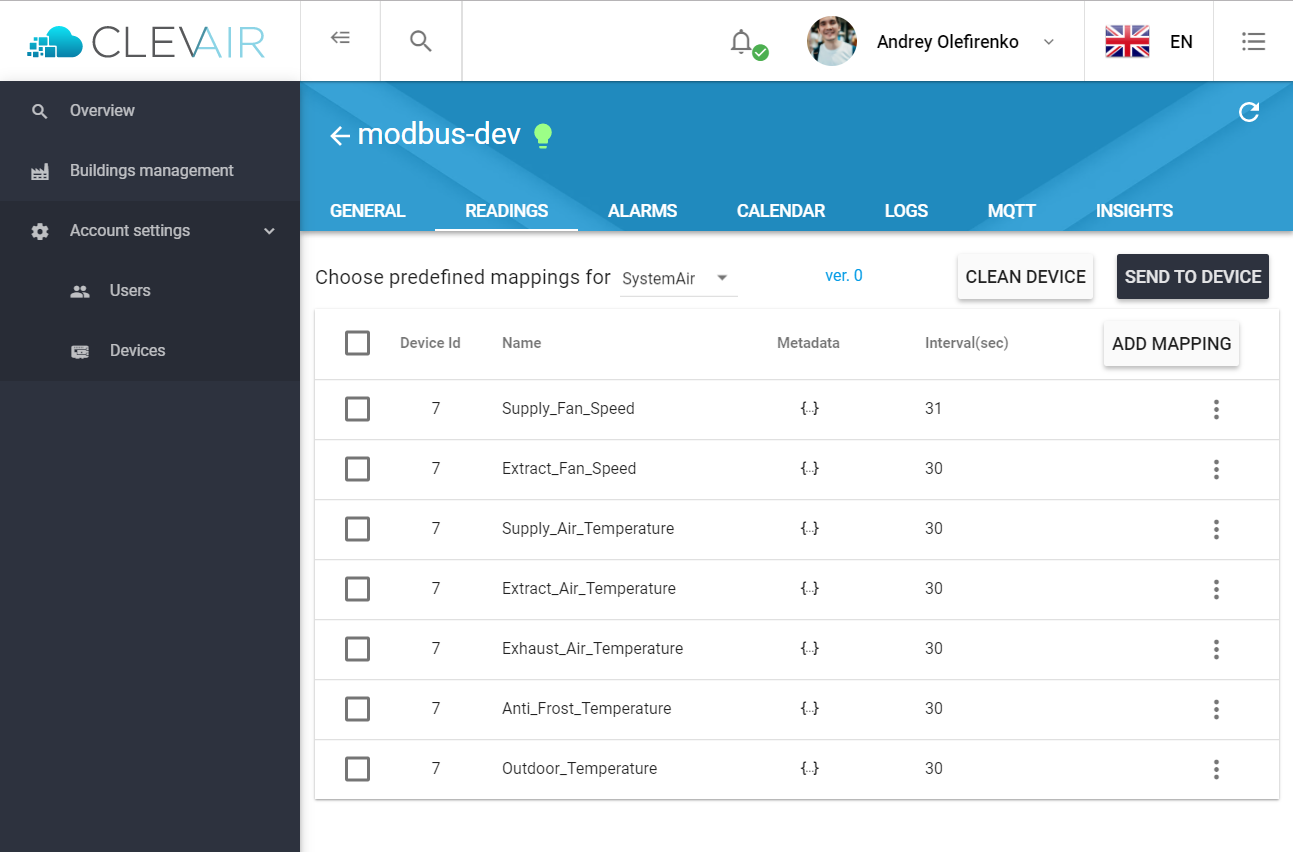Open the list menu icon at top right

1253,41
